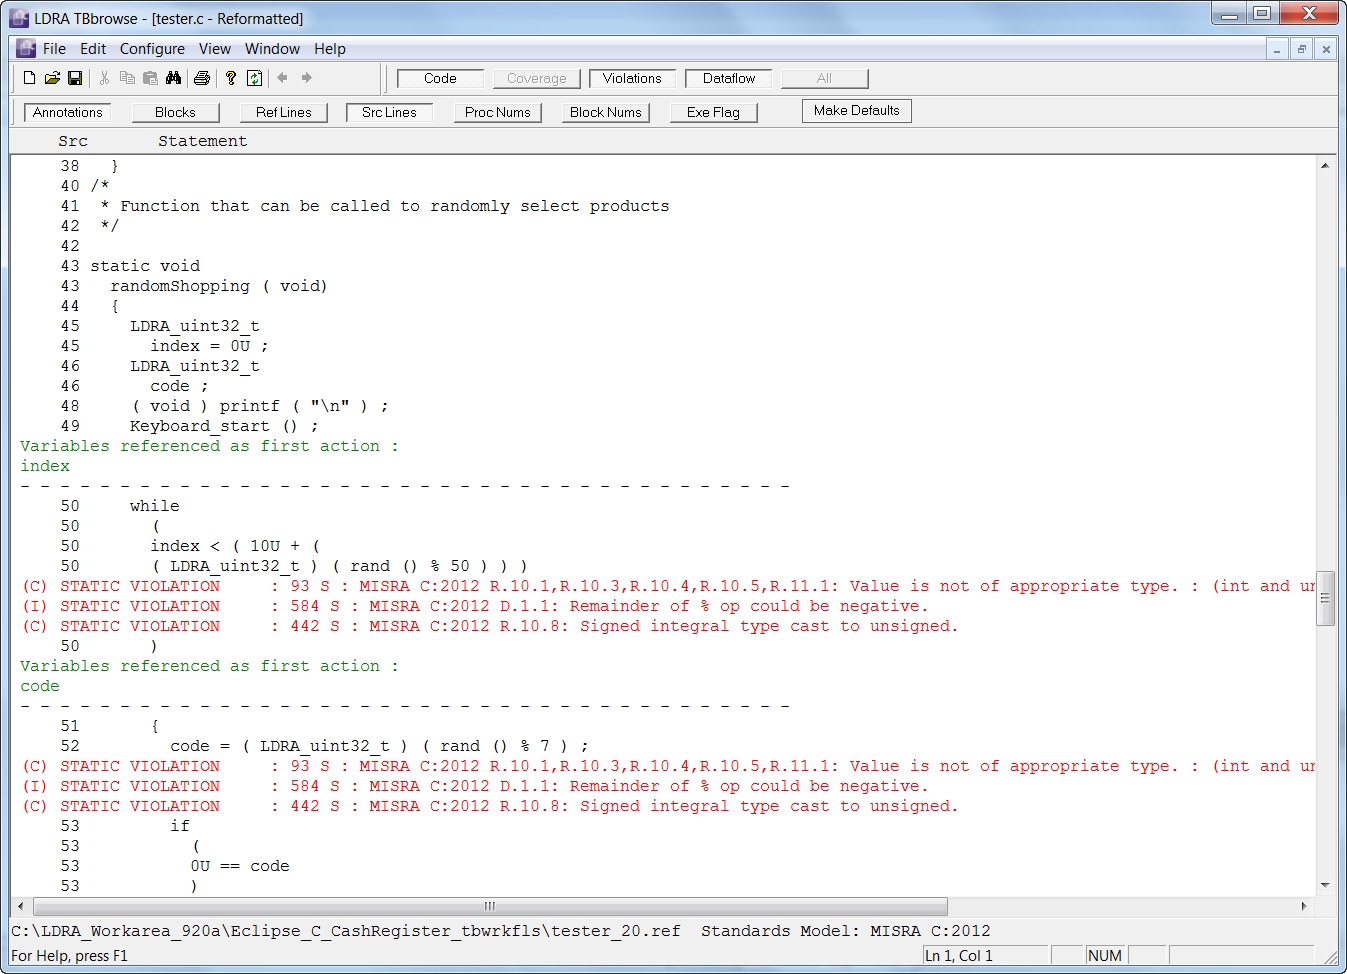Click the 'Keyboard_start () ;' line
The width and height of the screenshot is (1347, 974).
pos(224,426)
